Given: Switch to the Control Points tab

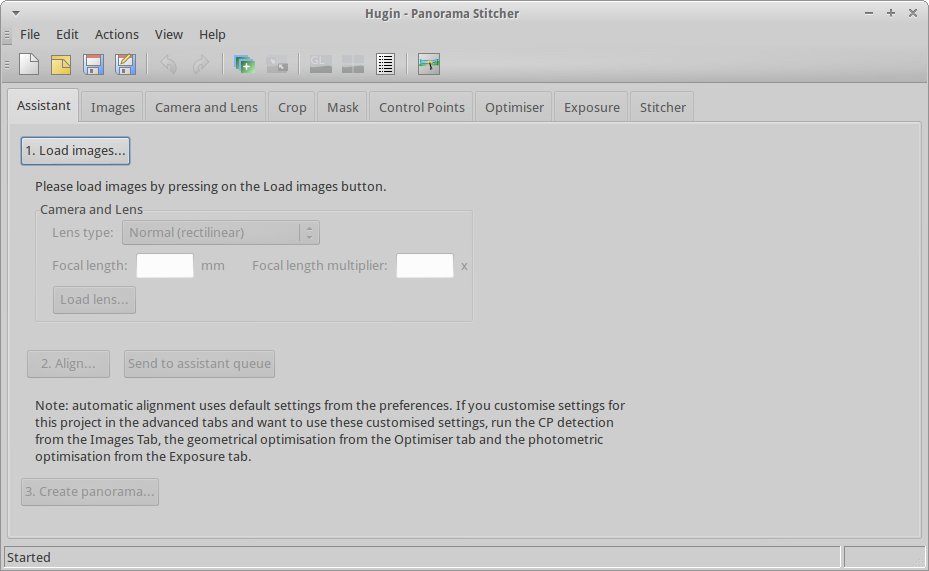Looking at the screenshot, I should 421,107.
